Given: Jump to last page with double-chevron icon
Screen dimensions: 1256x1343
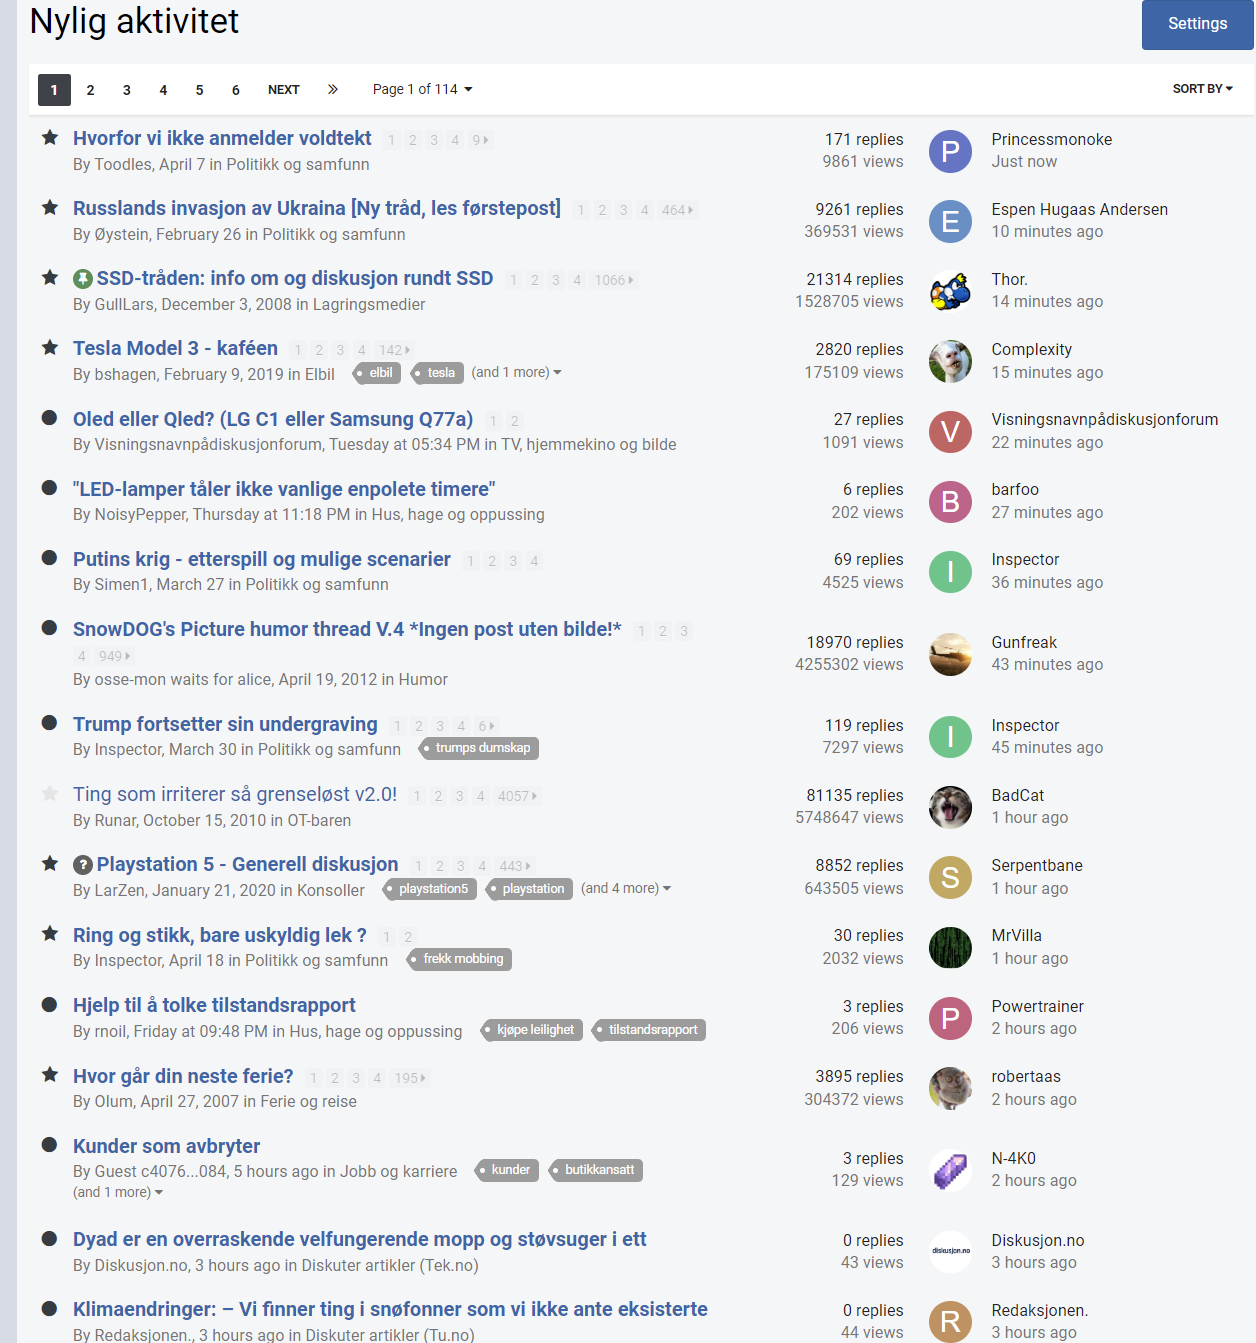Looking at the screenshot, I should coord(333,89).
